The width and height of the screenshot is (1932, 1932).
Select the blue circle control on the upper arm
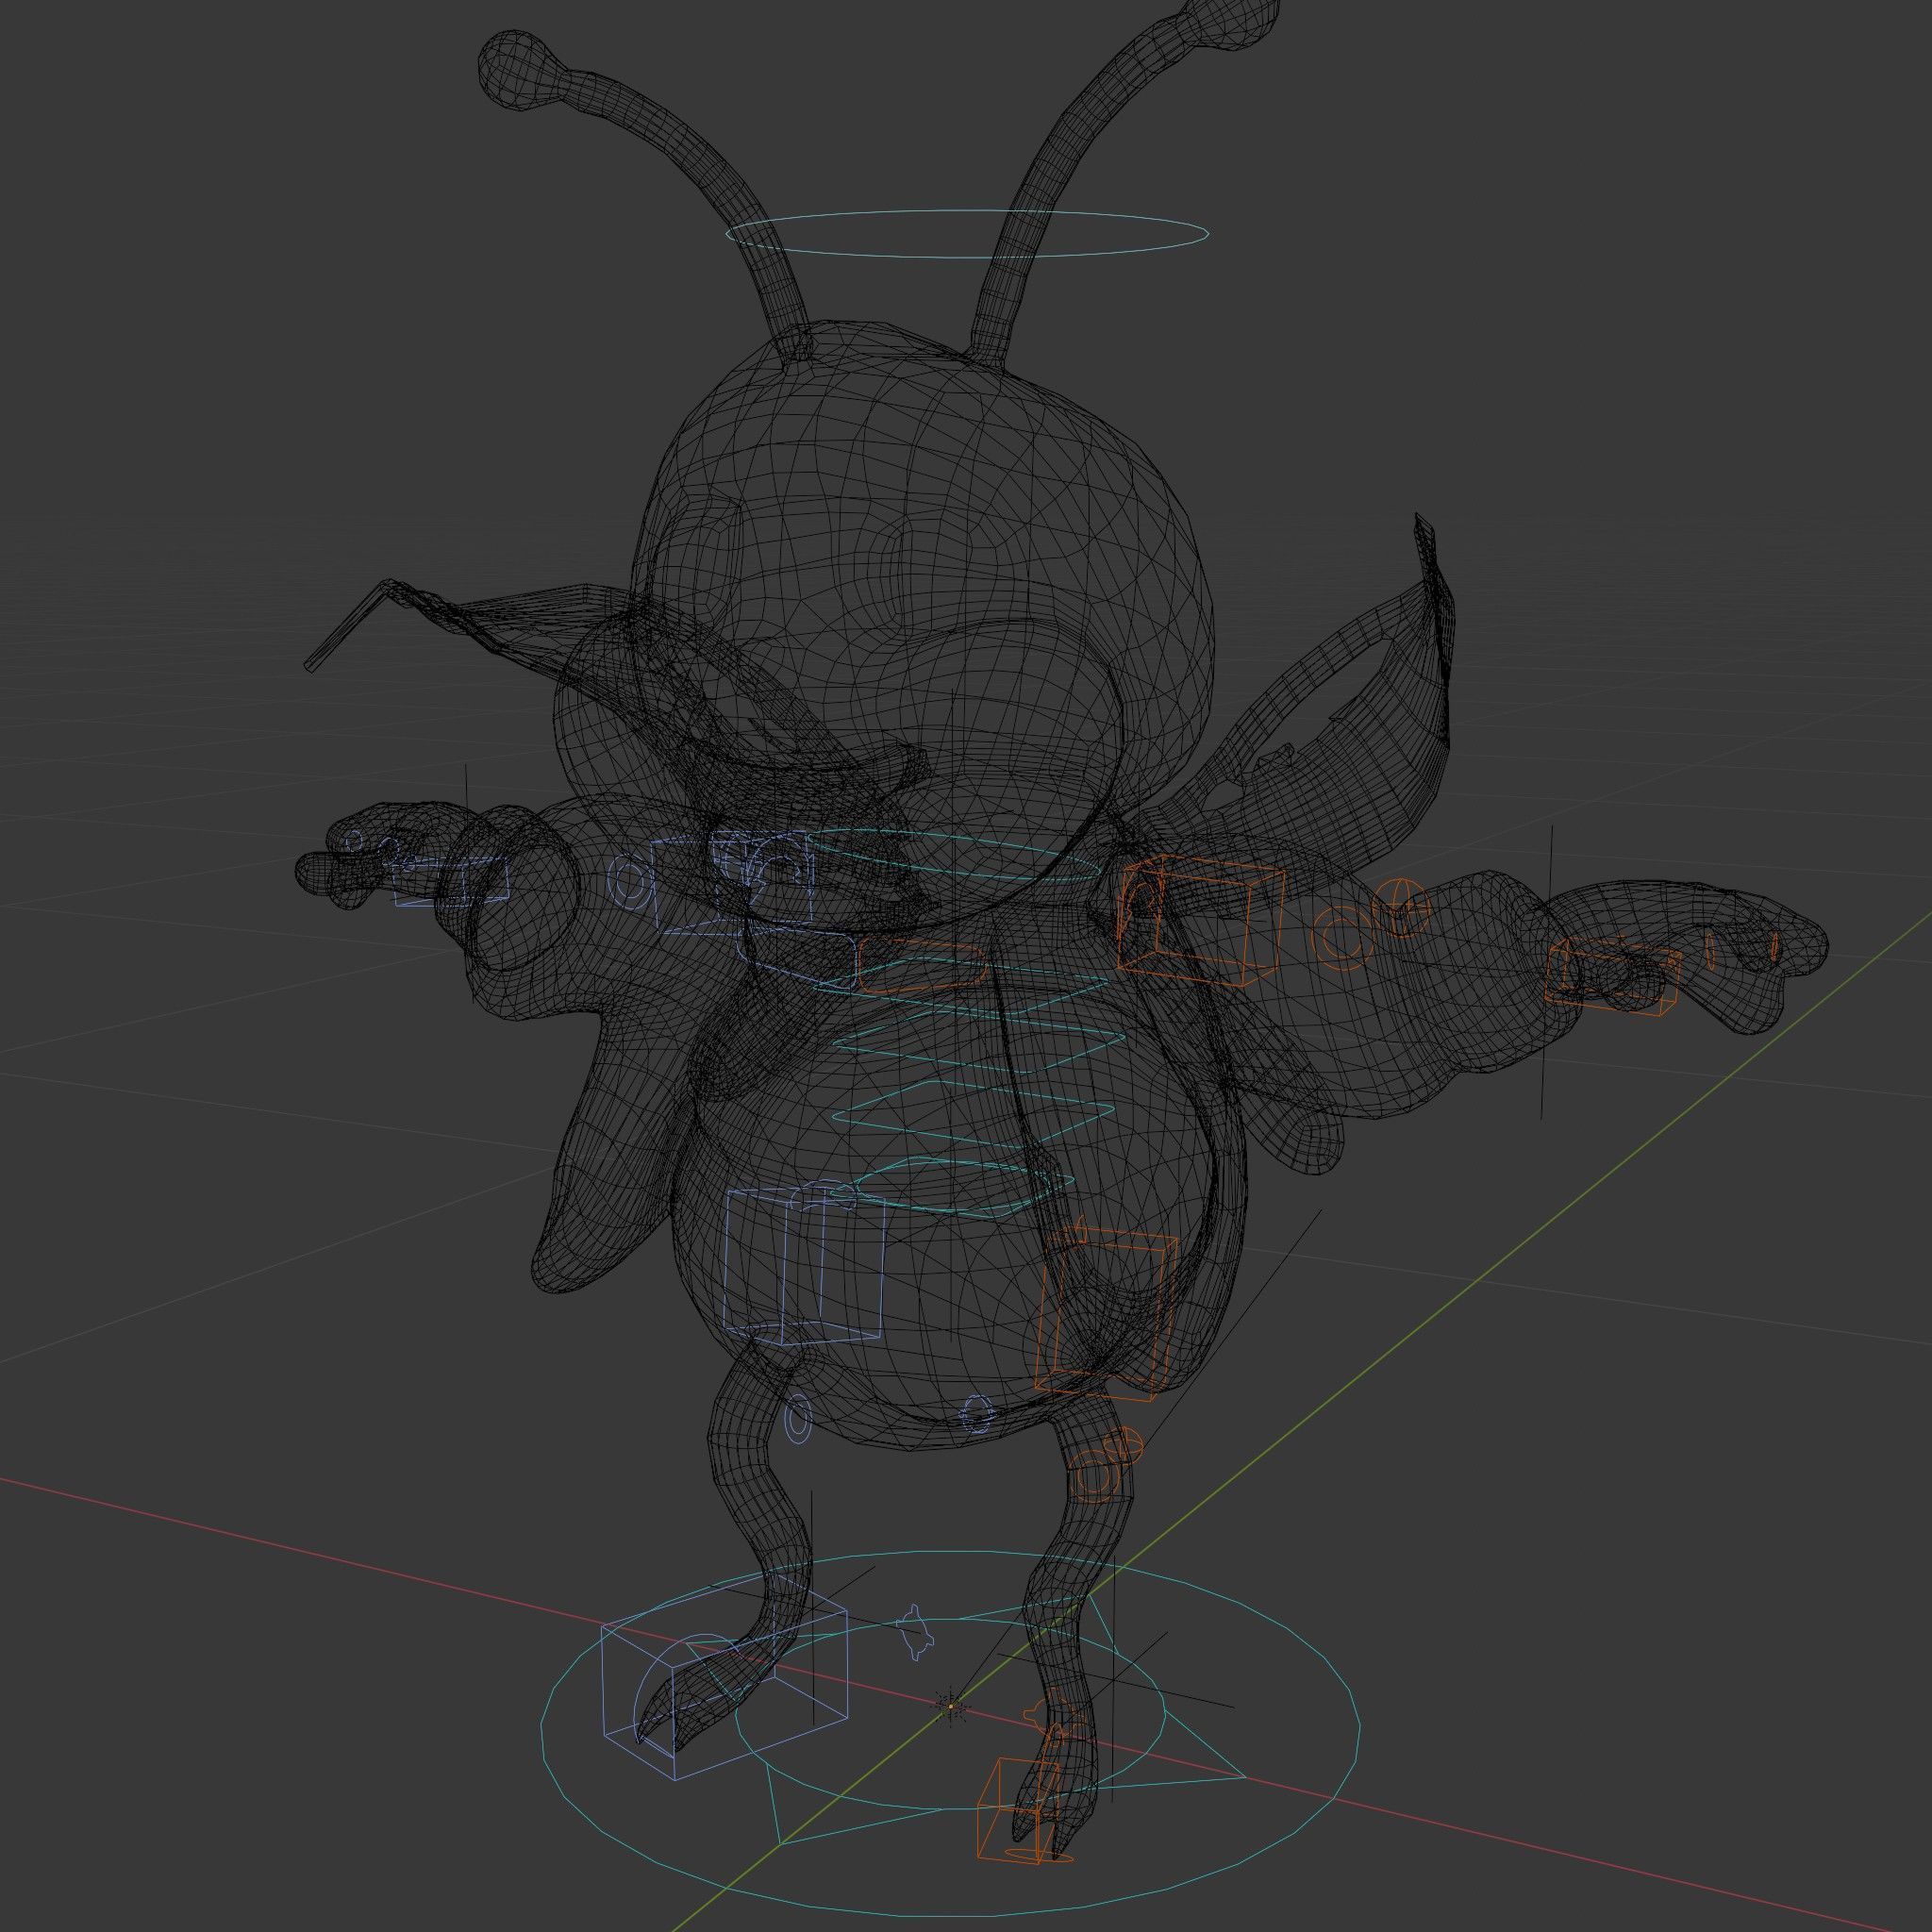(628, 880)
